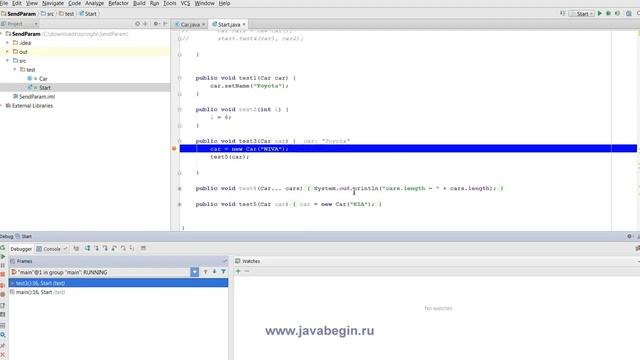Close the Car.java tab

204,24
